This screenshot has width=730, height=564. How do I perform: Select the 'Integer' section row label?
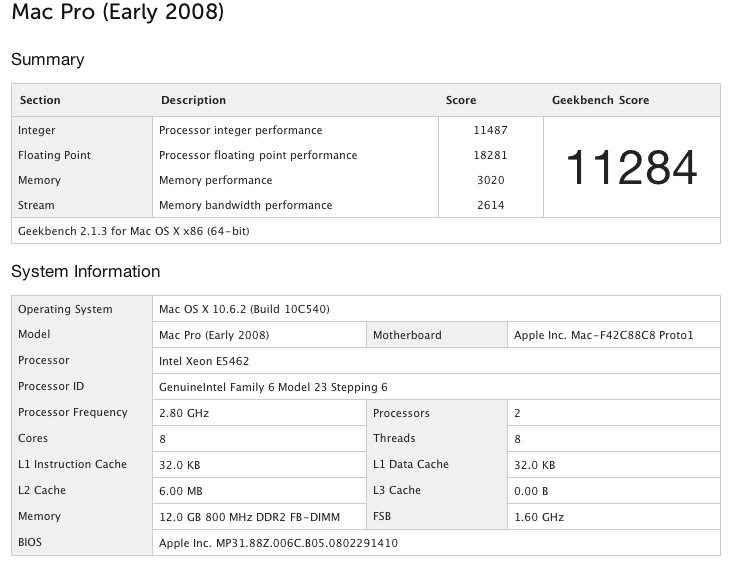36,130
